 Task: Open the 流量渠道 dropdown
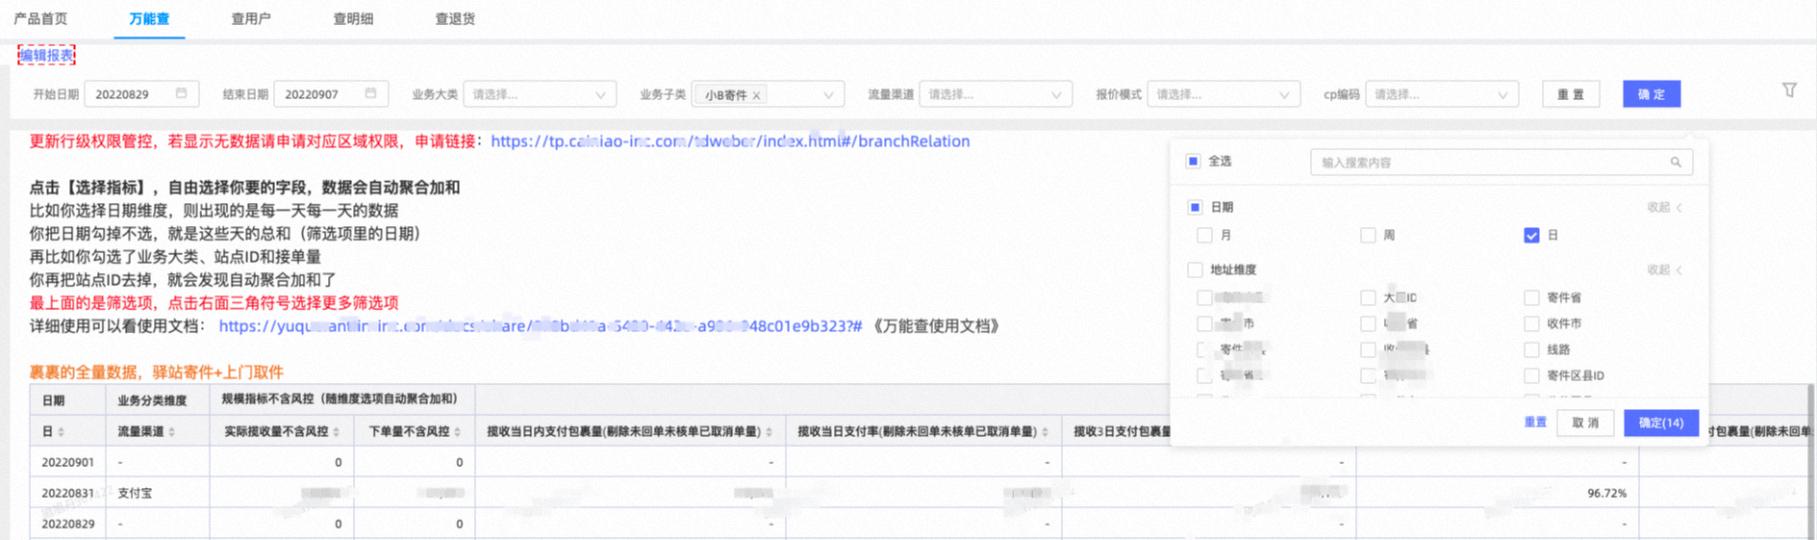(x=995, y=94)
